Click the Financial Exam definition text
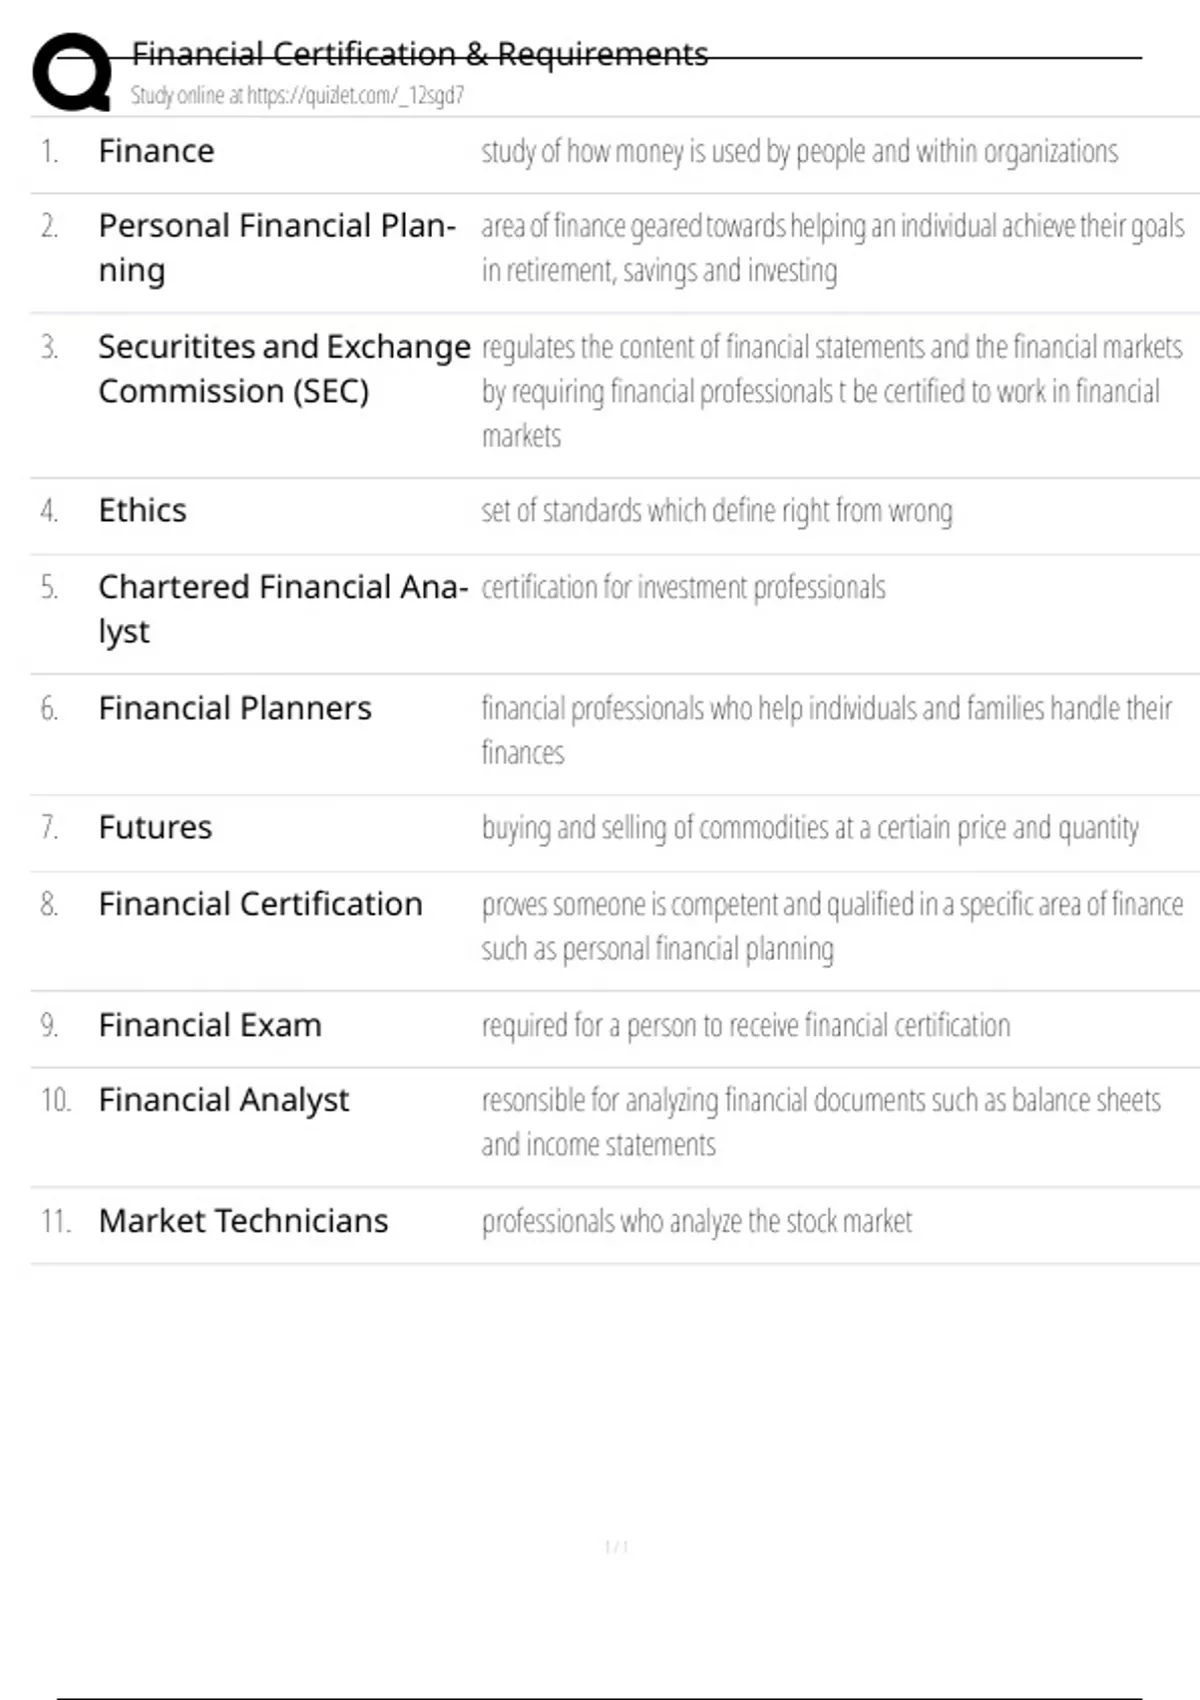 tap(745, 1025)
